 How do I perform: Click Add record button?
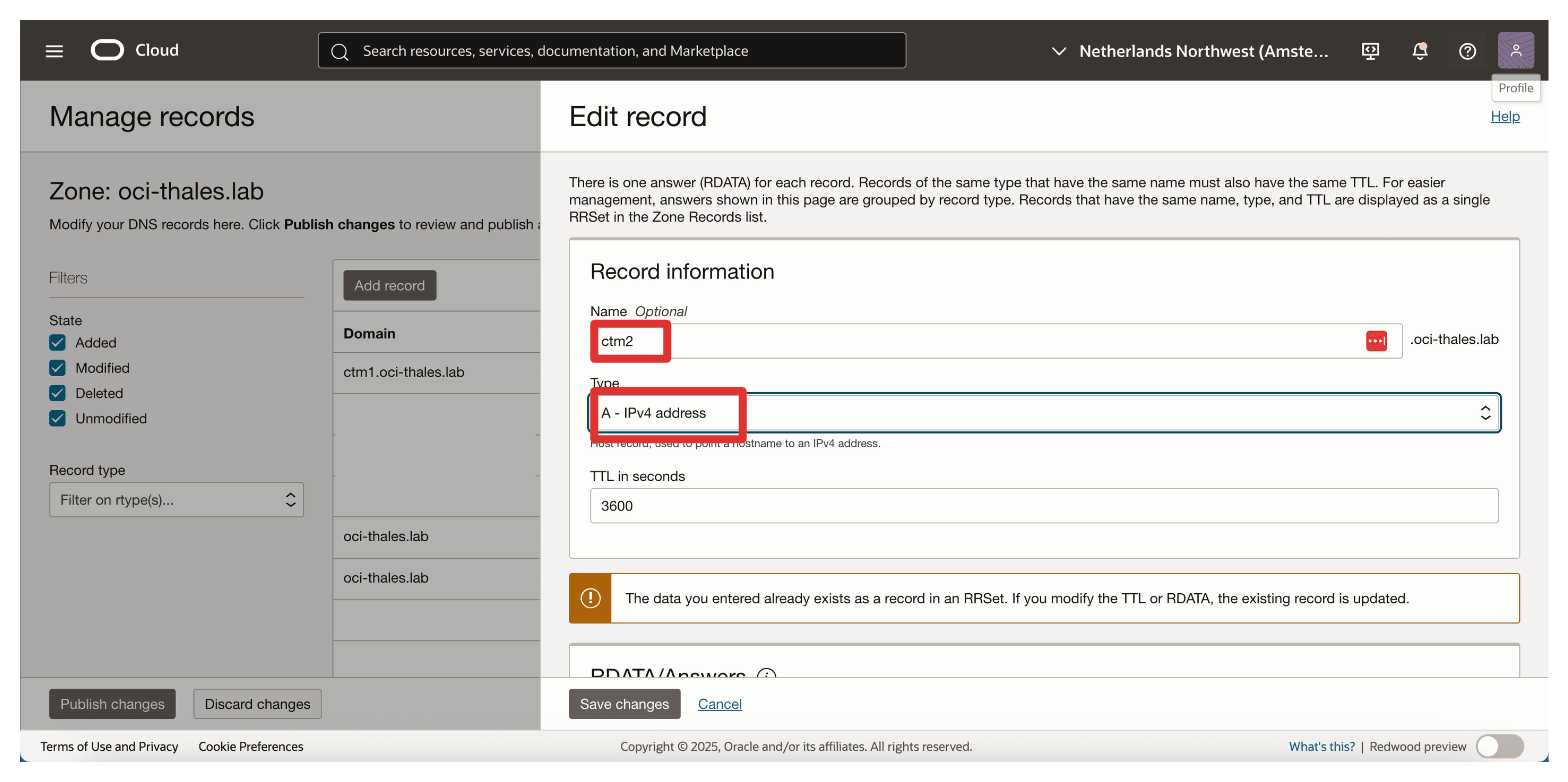pyautogui.click(x=390, y=285)
